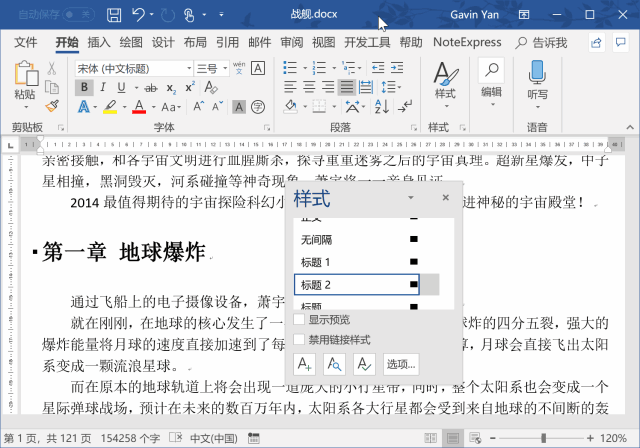640x448 pixels.
Task: Open the 样式 pane options arrow
Action: point(411,198)
